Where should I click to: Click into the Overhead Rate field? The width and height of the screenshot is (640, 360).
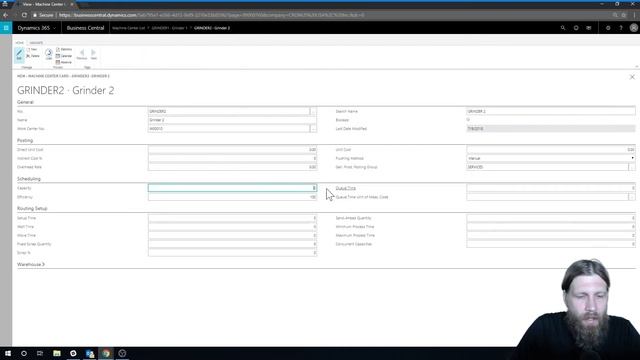232,167
